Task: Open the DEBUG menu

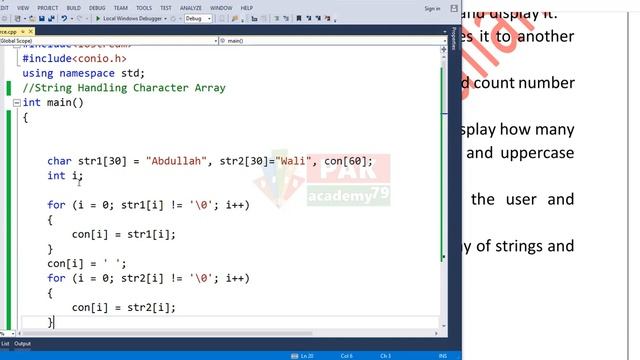Action: pyautogui.click(x=97, y=8)
